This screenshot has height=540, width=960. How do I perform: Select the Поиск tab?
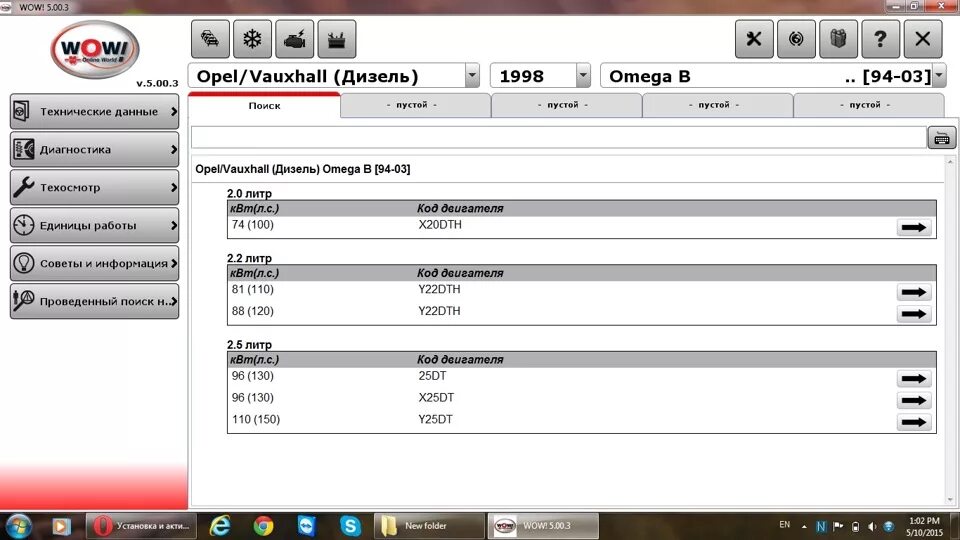tap(264, 105)
